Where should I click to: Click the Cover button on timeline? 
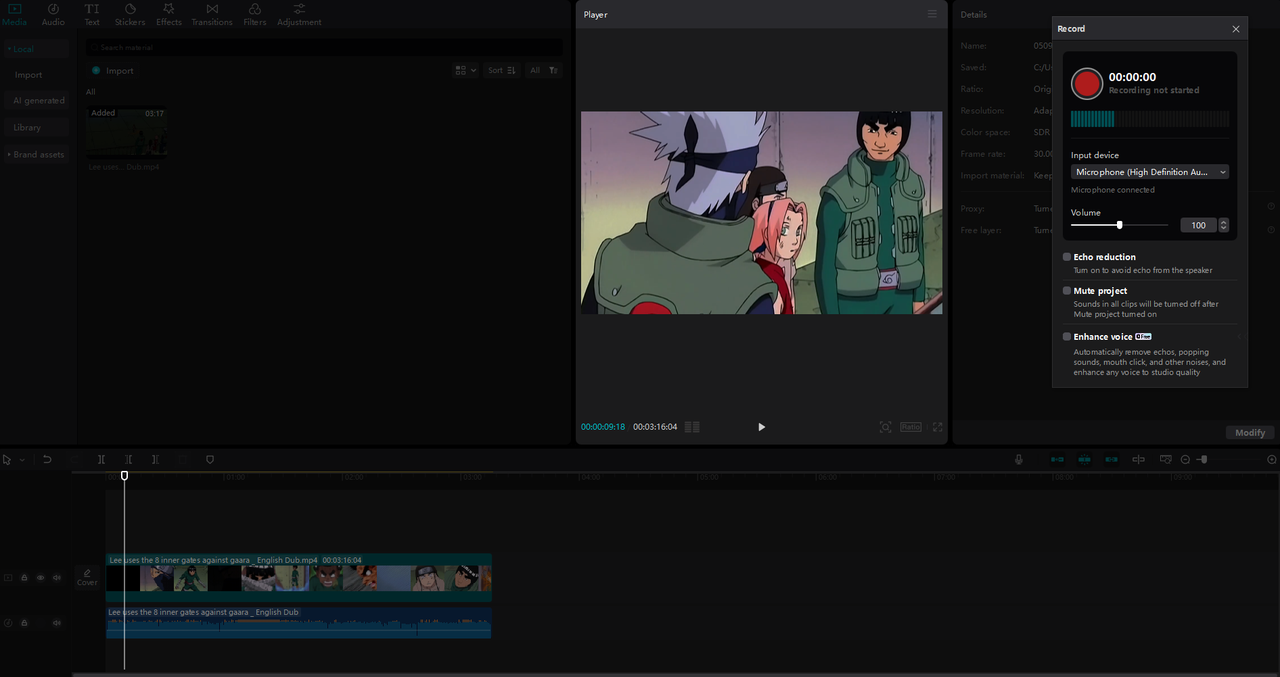[x=87, y=578]
